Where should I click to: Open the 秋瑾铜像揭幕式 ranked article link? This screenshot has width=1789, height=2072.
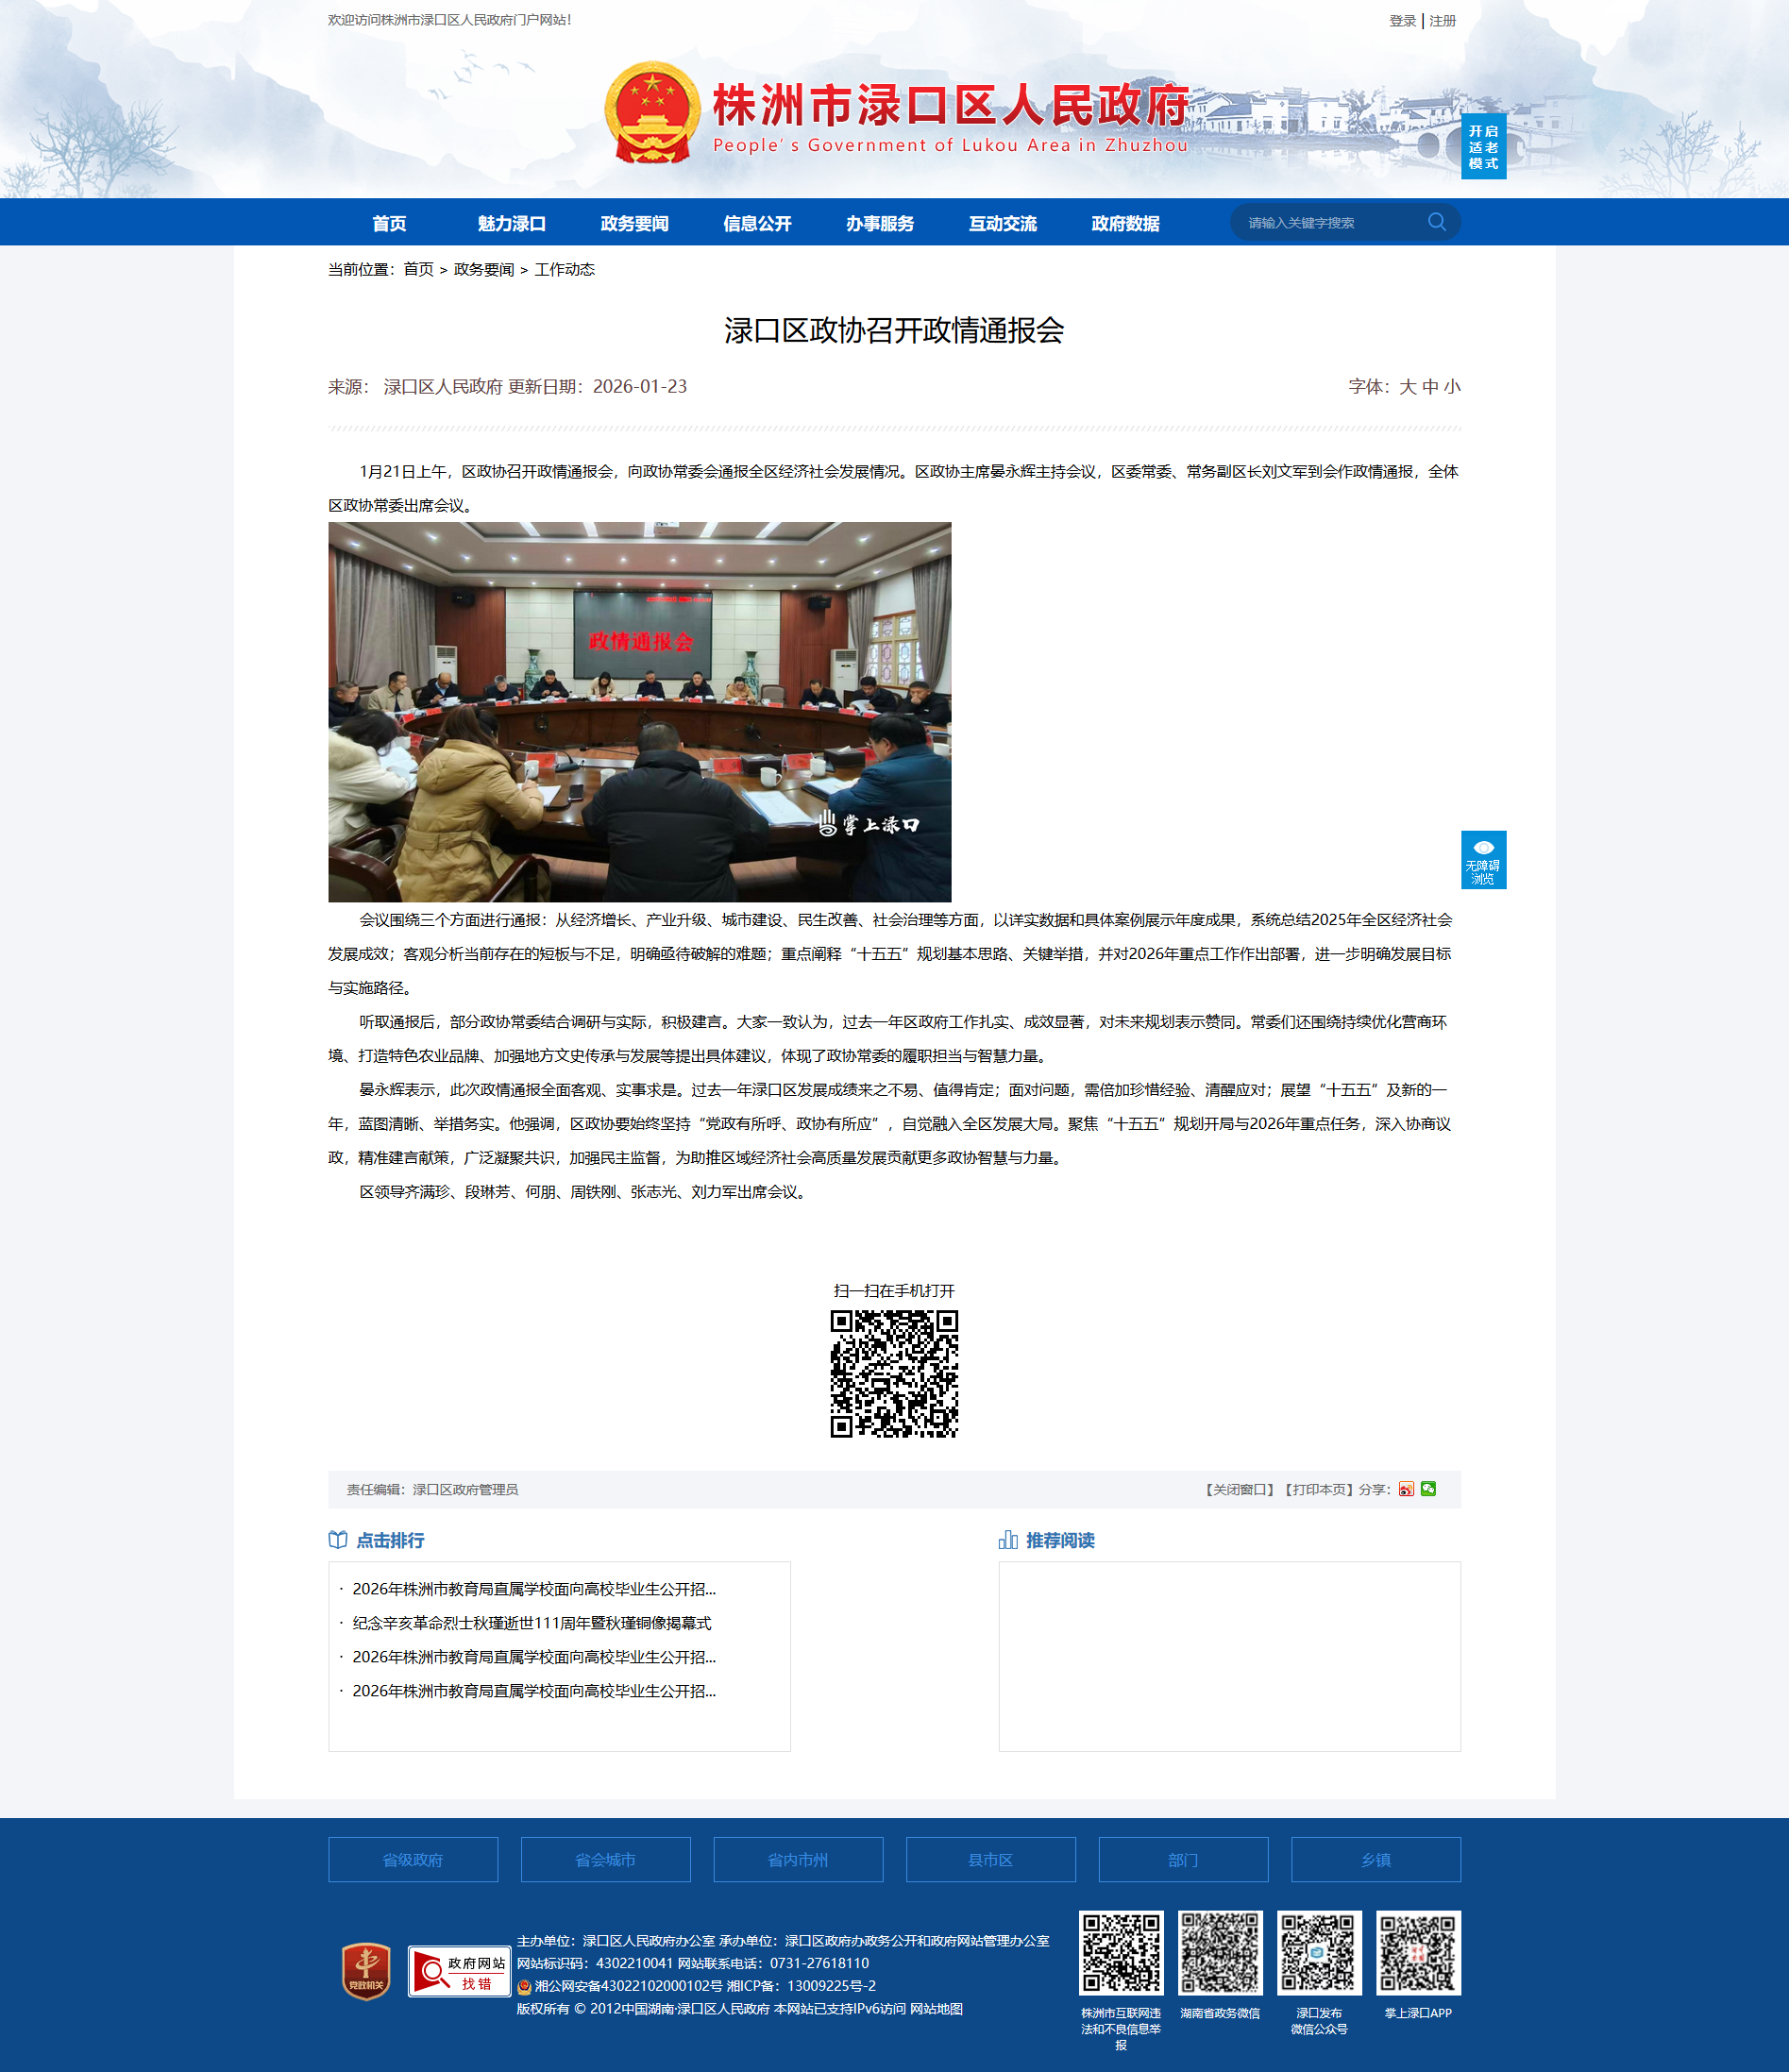[531, 1623]
